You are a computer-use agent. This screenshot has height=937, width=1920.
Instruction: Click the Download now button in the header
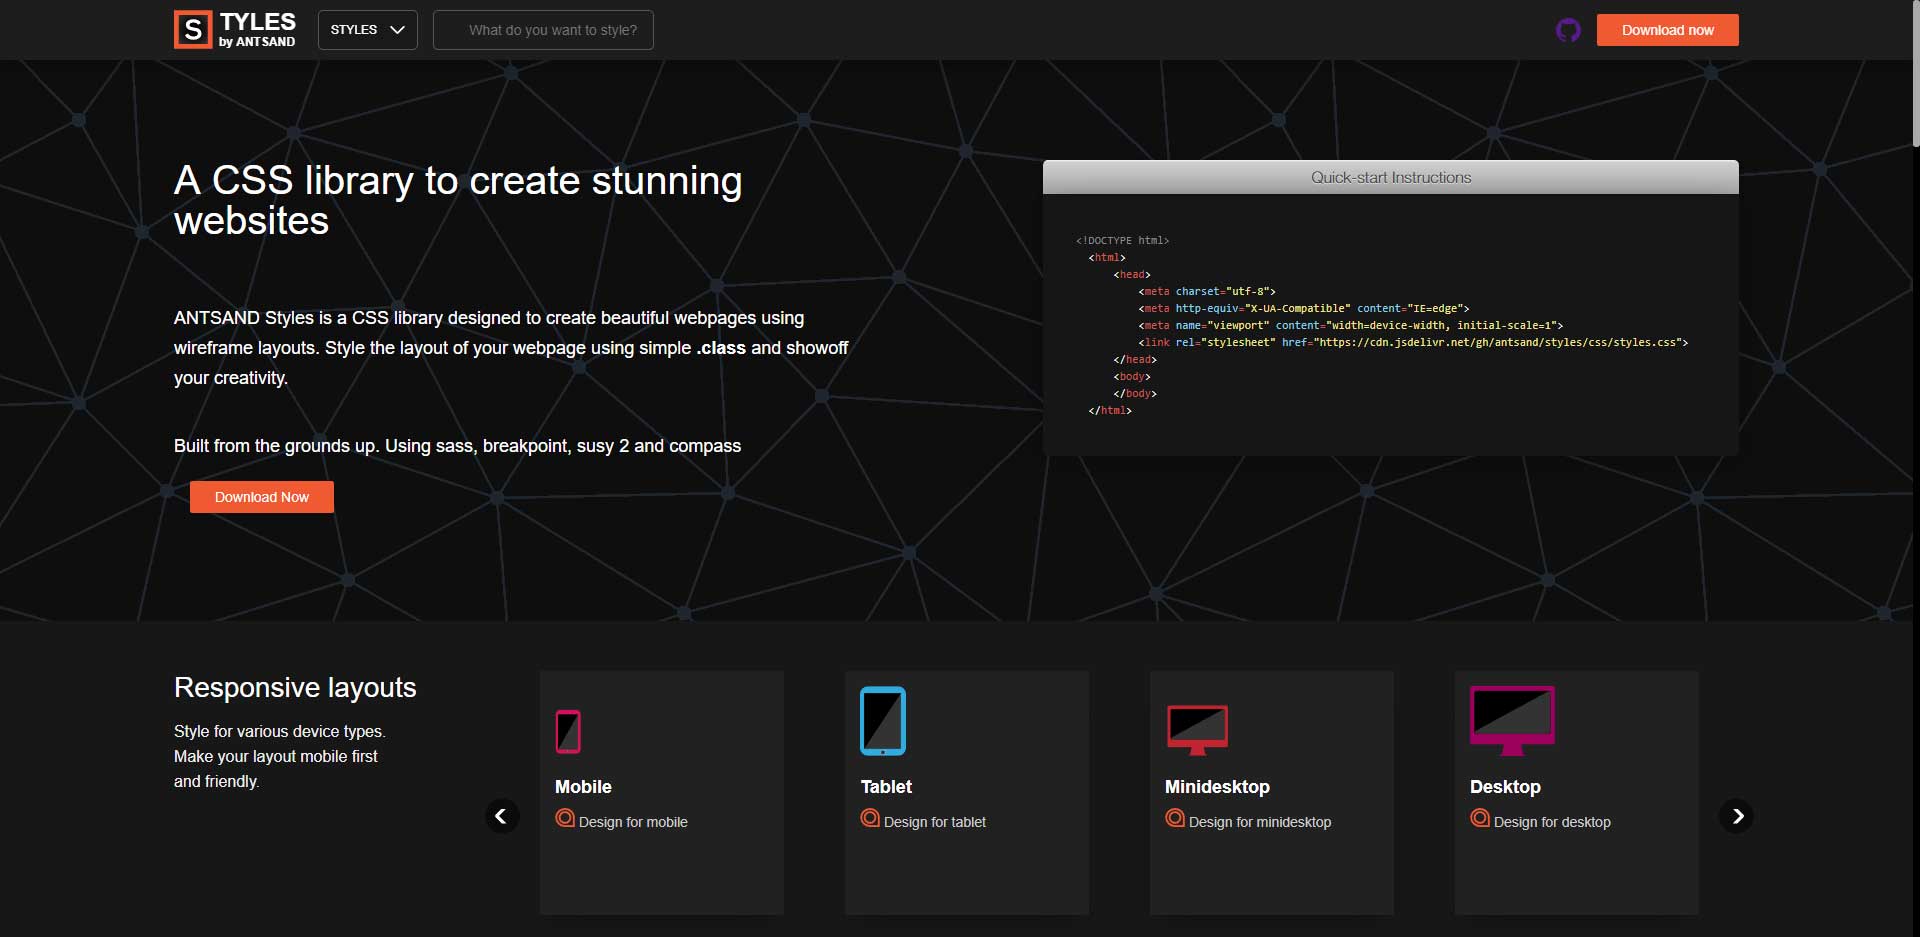1666,30
